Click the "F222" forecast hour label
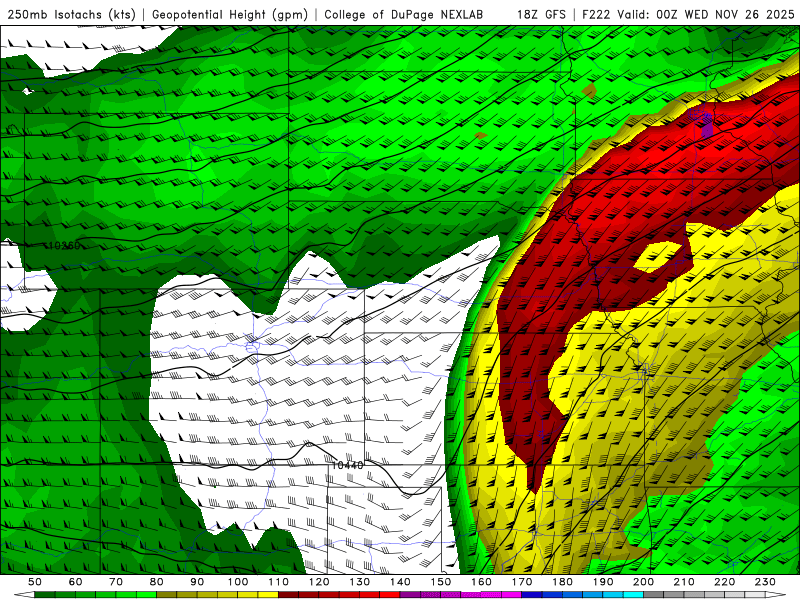This screenshot has height=600, width=800. [x=597, y=14]
